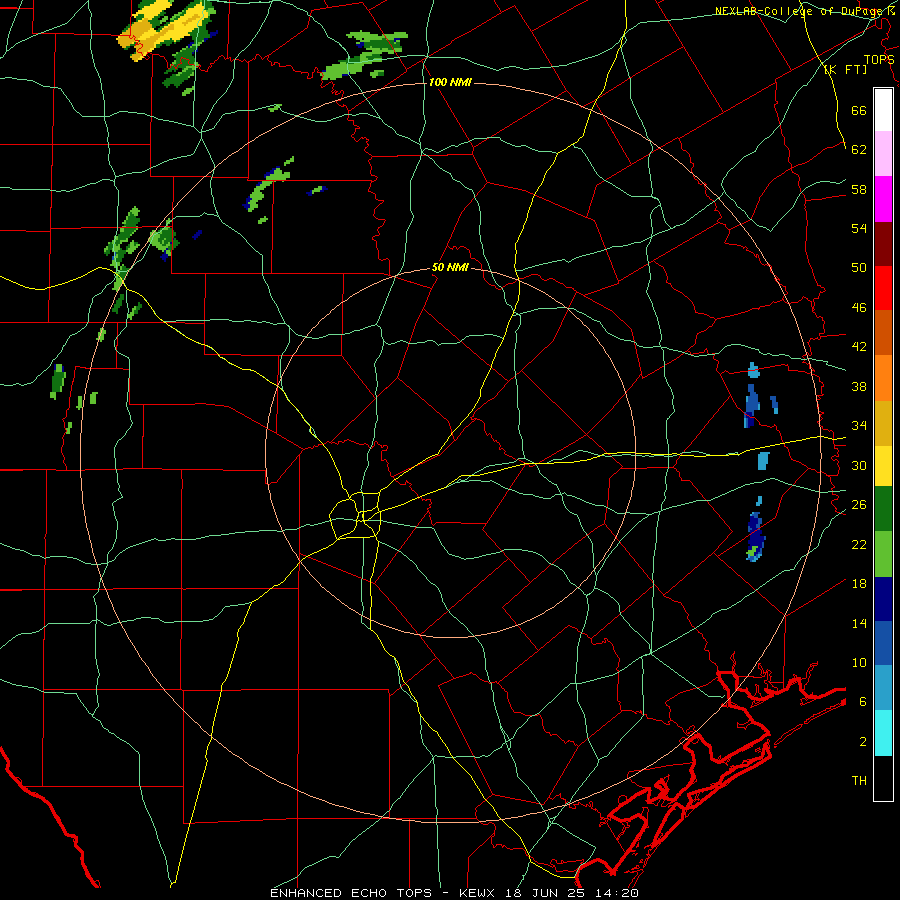Click the dark orange legend swatch
Screen dimensions: 900x900
[883, 333]
